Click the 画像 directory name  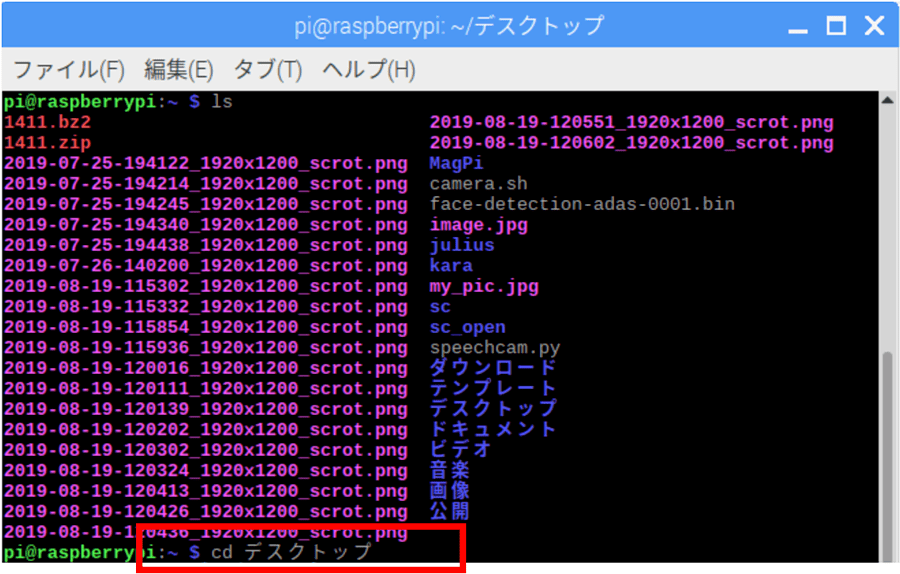tap(449, 491)
